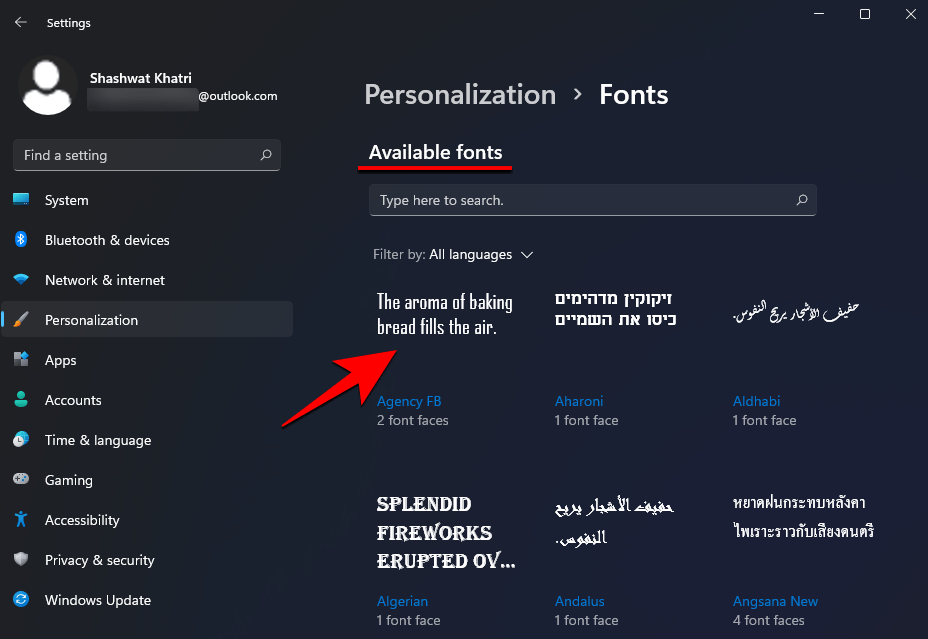Open the Agency FB font details
The image size is (928, 639).
tap(409, 401)
